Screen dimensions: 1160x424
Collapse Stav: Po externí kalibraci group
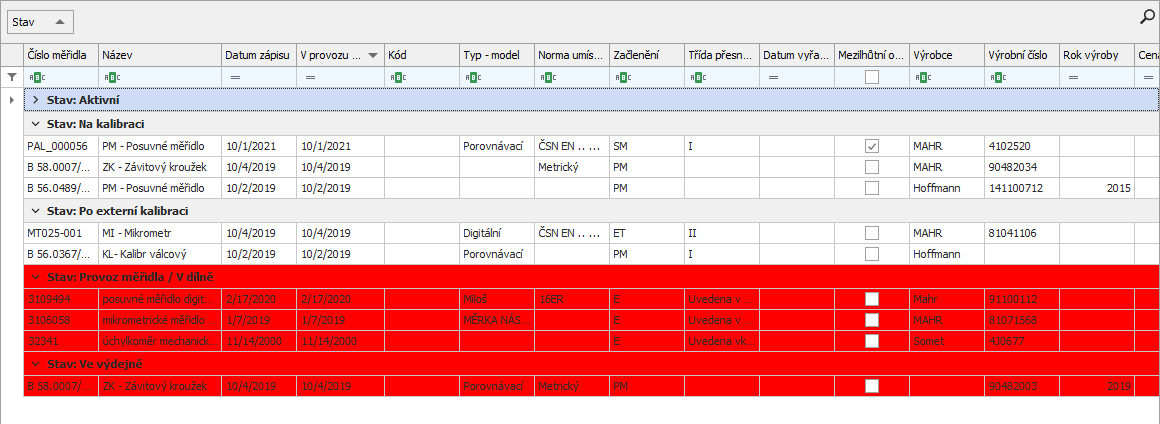[35, 211]
